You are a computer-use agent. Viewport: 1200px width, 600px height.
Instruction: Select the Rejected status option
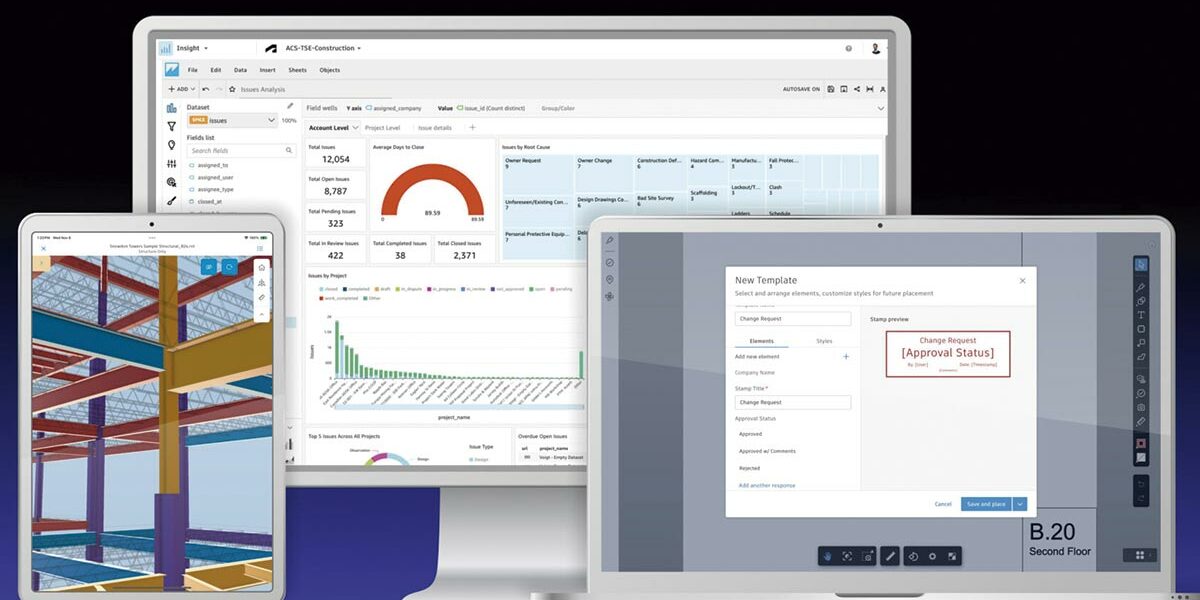(x=749, y=468)
